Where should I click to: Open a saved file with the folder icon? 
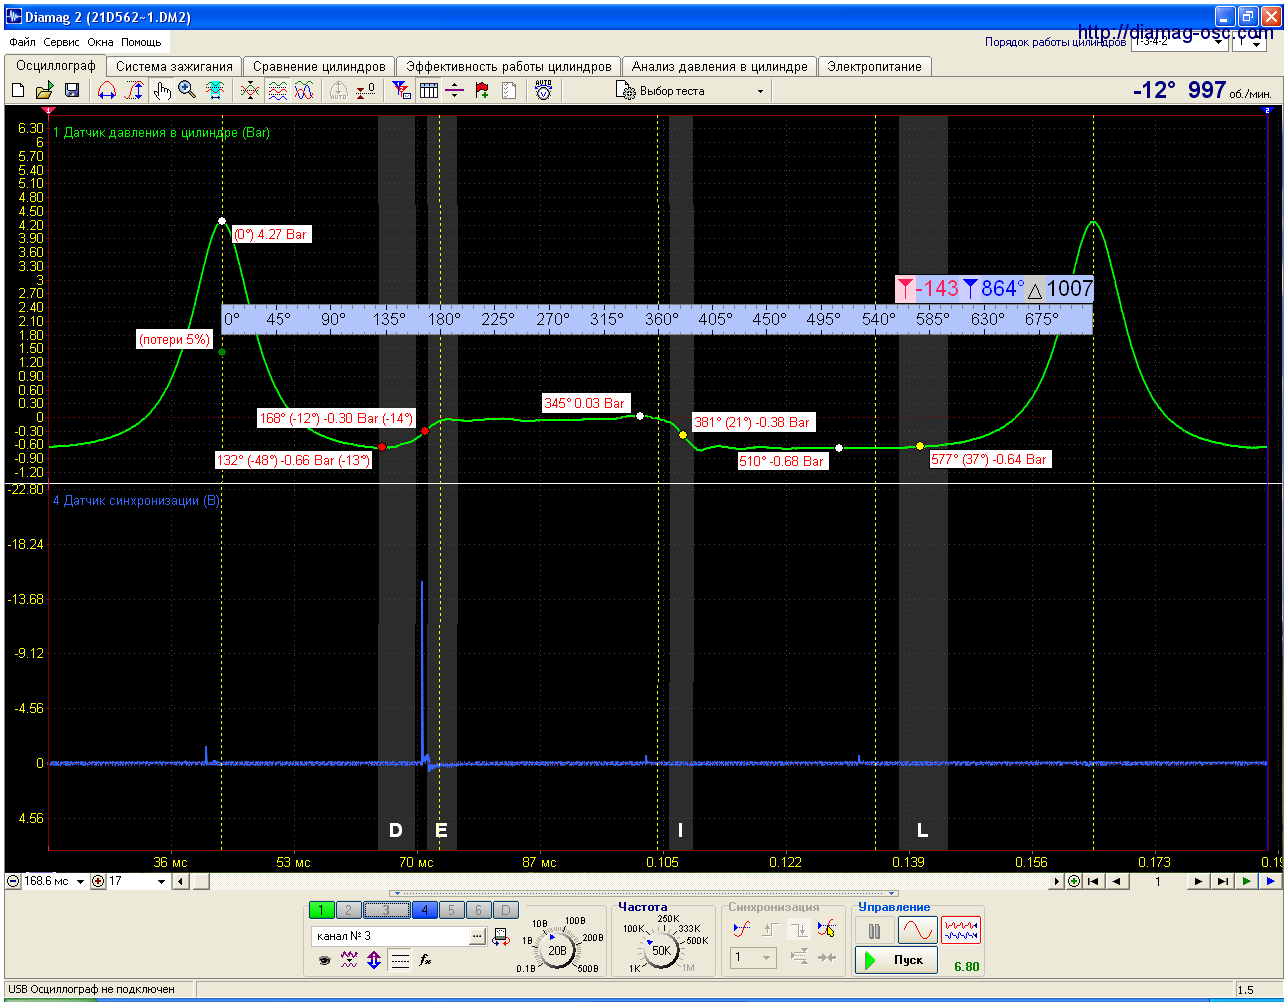[x=45, y=91]
